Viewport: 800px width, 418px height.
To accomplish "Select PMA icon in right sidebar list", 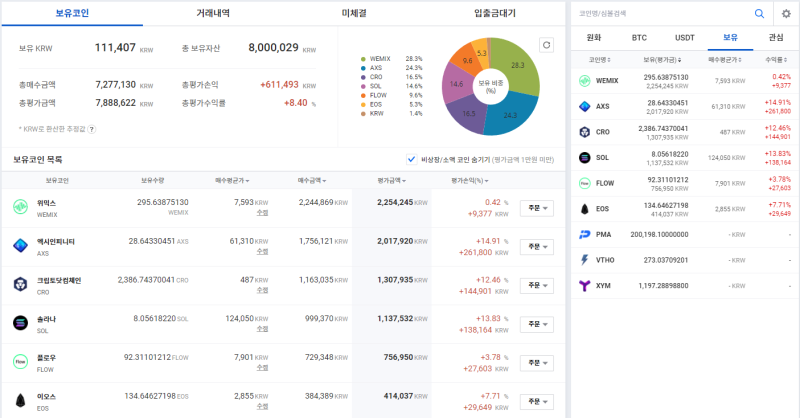I will pos(585,234).
